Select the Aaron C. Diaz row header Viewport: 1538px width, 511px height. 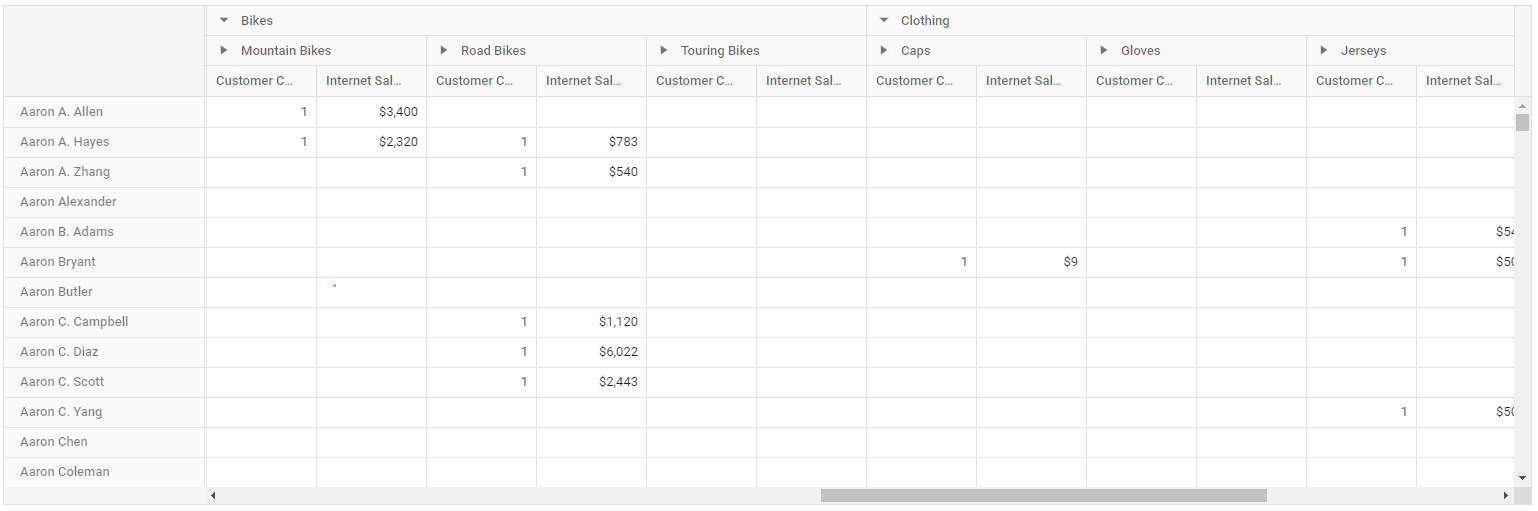(105, 352)
